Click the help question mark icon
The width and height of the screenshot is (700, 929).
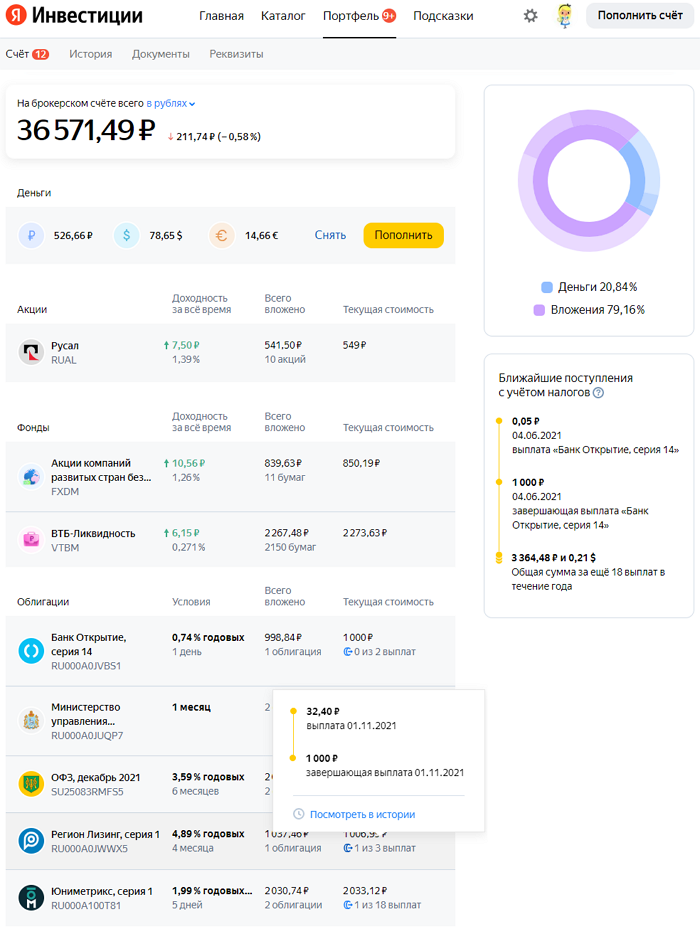pyautogui.click(x=599, y=393)
